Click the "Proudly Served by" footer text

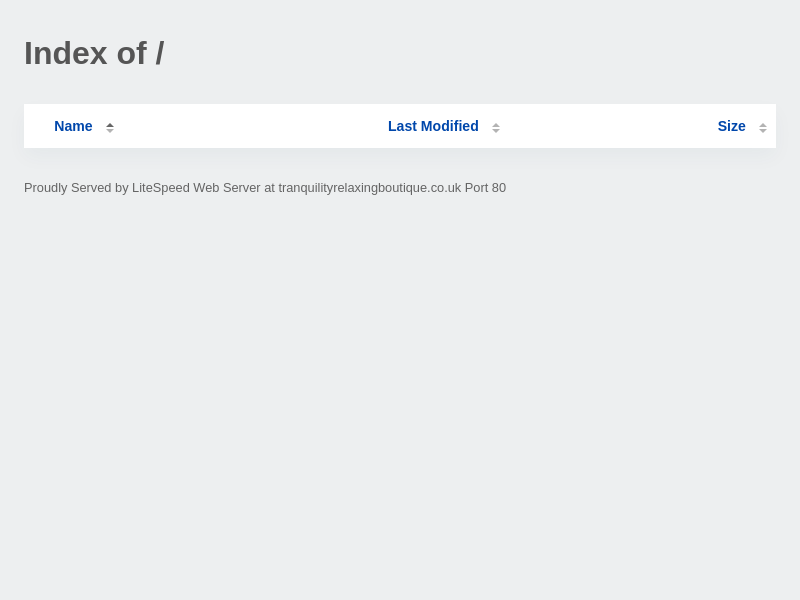pyautogui.click(x=76, y=188)
